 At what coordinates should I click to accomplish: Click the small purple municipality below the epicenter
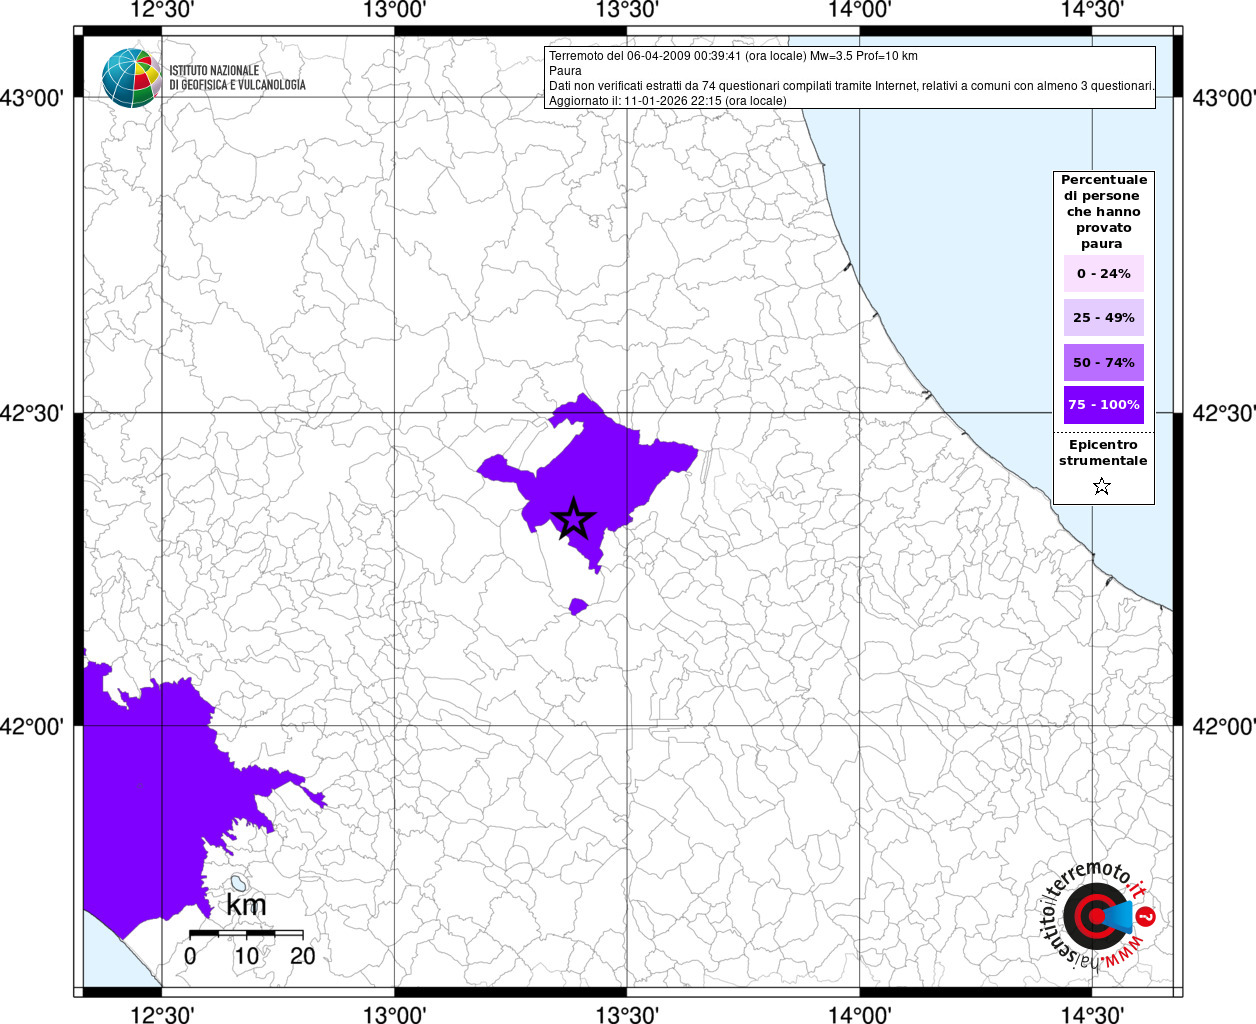pos(578,606)
